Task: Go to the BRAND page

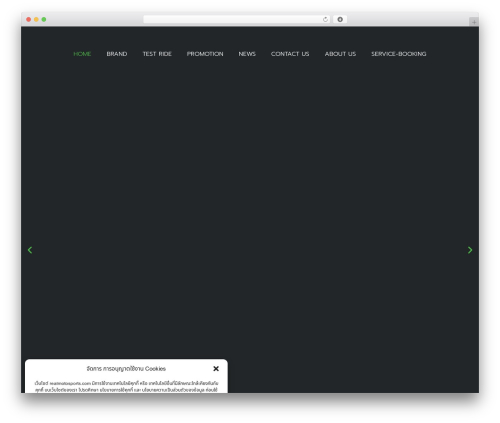Action: [x=117, y=54]
